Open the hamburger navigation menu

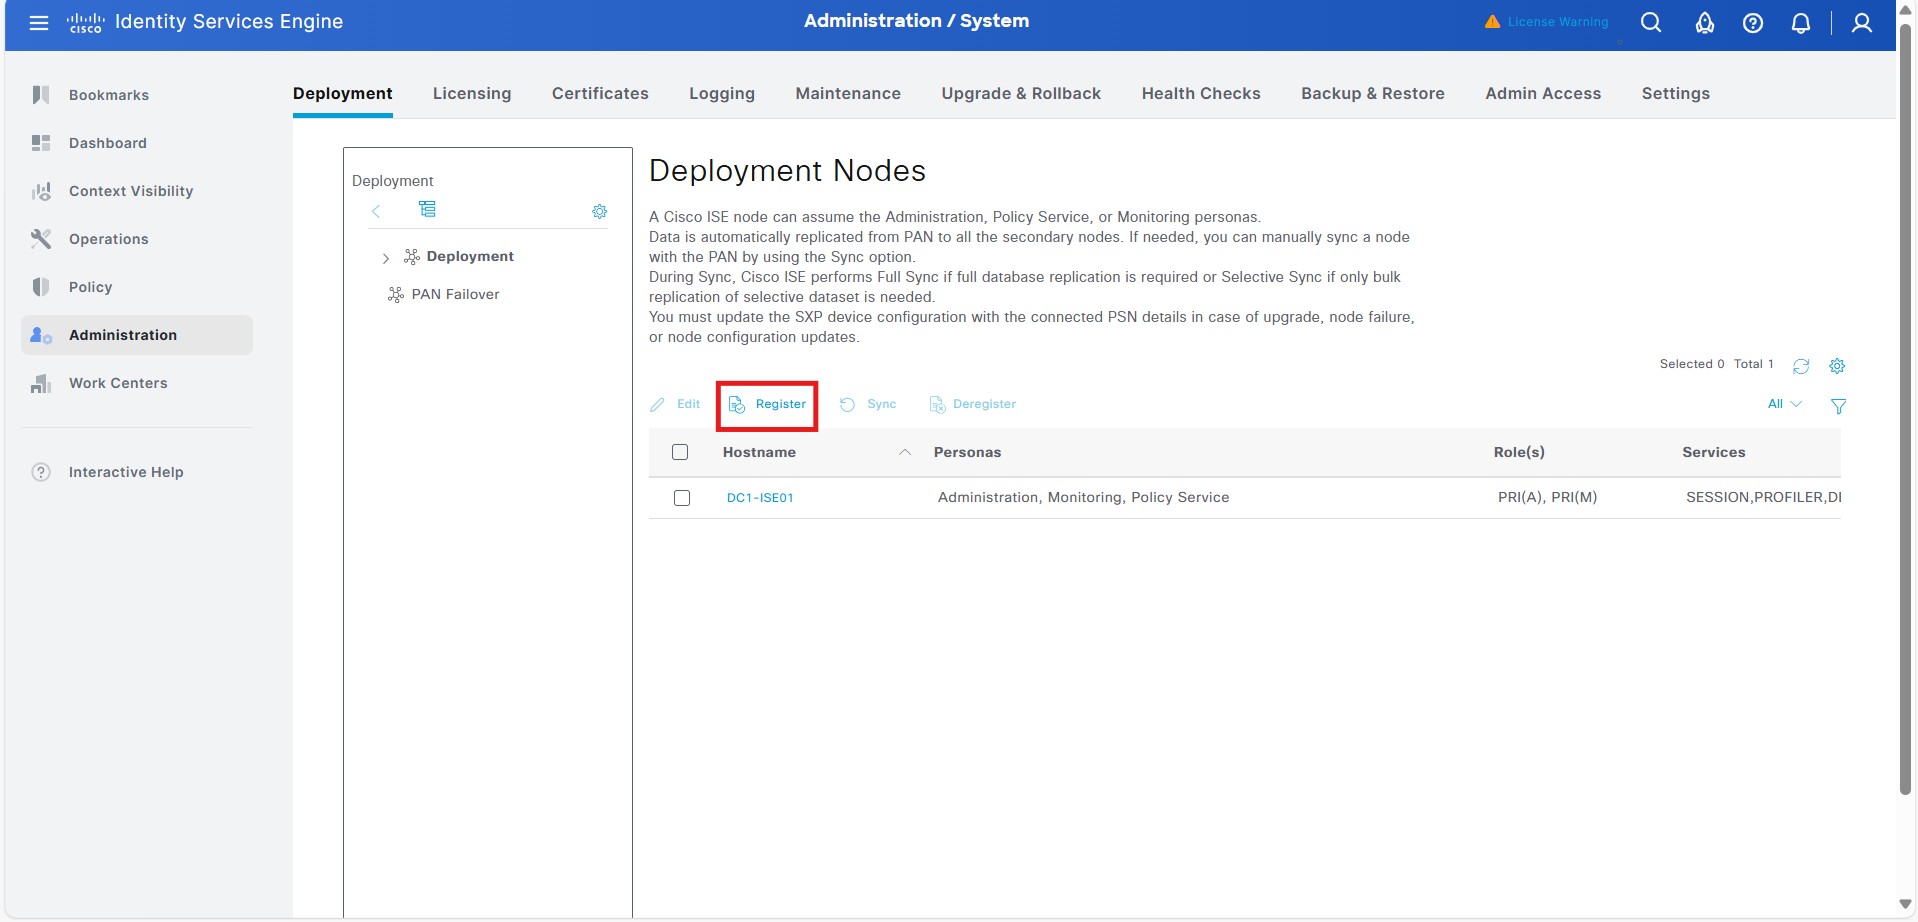pyautogui.click(x=39, y=22)
